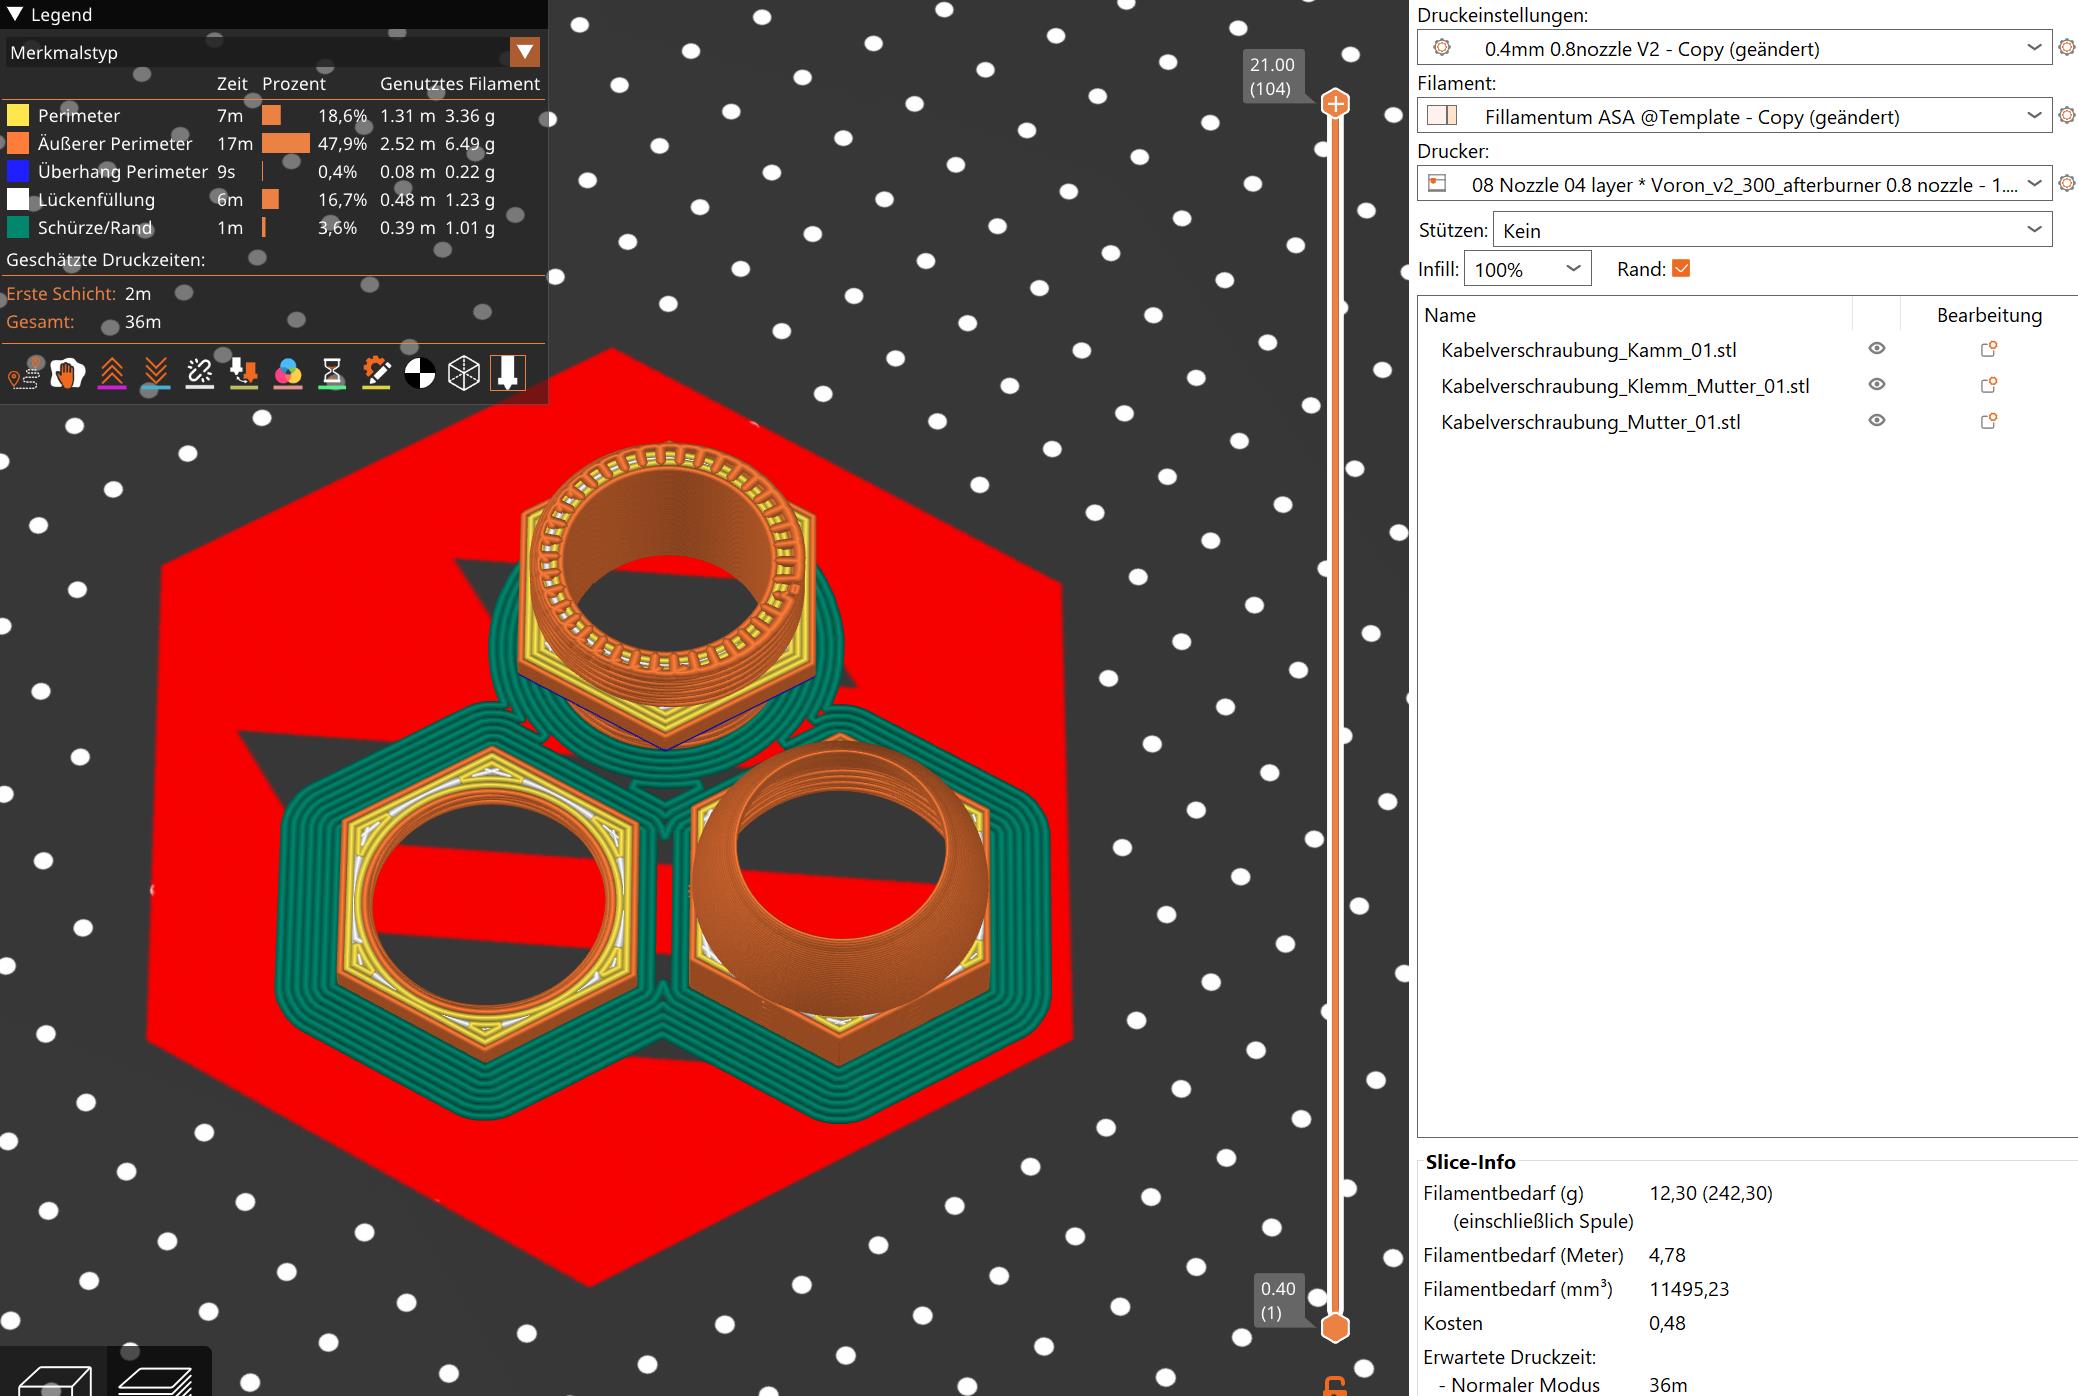The height and width of the screenshot is (1396, 2078).
Task: Click Normaler Modus print time 36m
Action: 1668,1385
